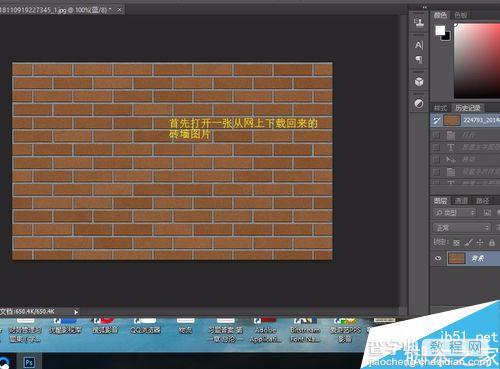Toggle source box of fourth history state
This screenshot has height=369, width=500.
click(436, 172)
